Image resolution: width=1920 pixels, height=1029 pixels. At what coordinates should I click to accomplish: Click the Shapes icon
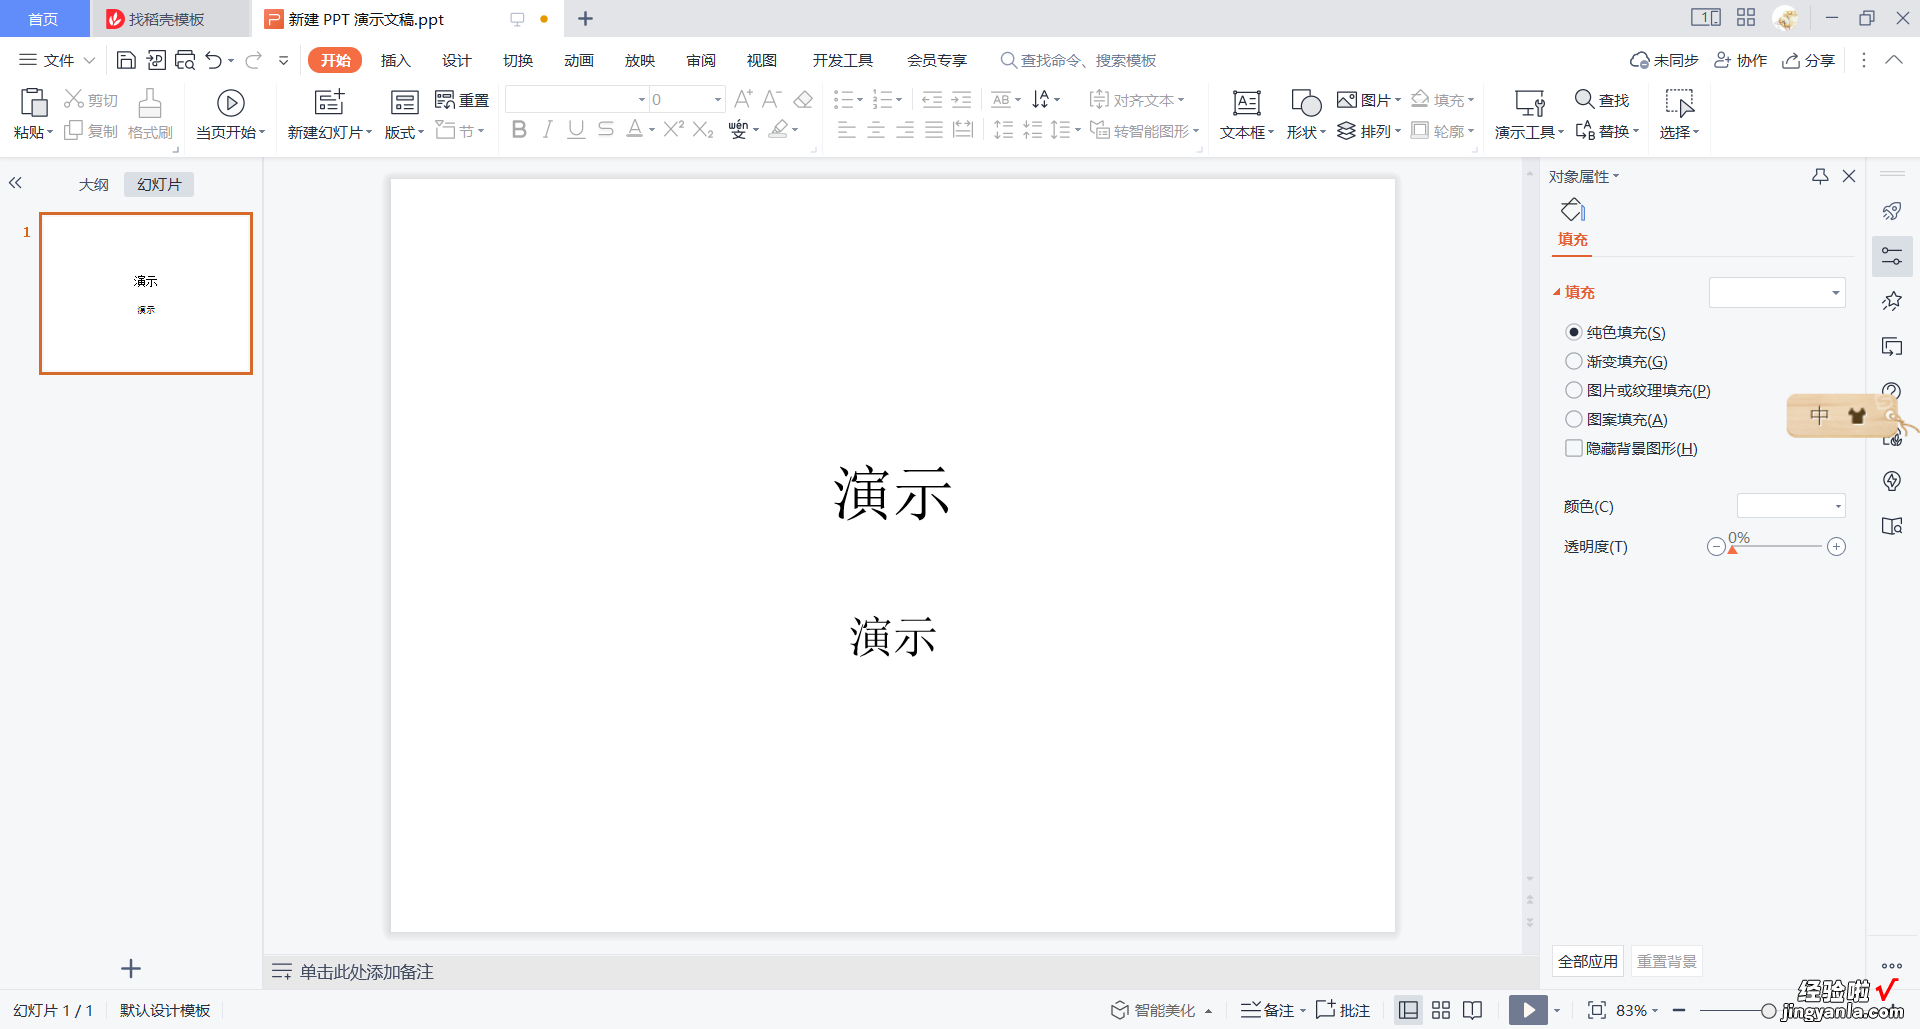point(1306,102)
